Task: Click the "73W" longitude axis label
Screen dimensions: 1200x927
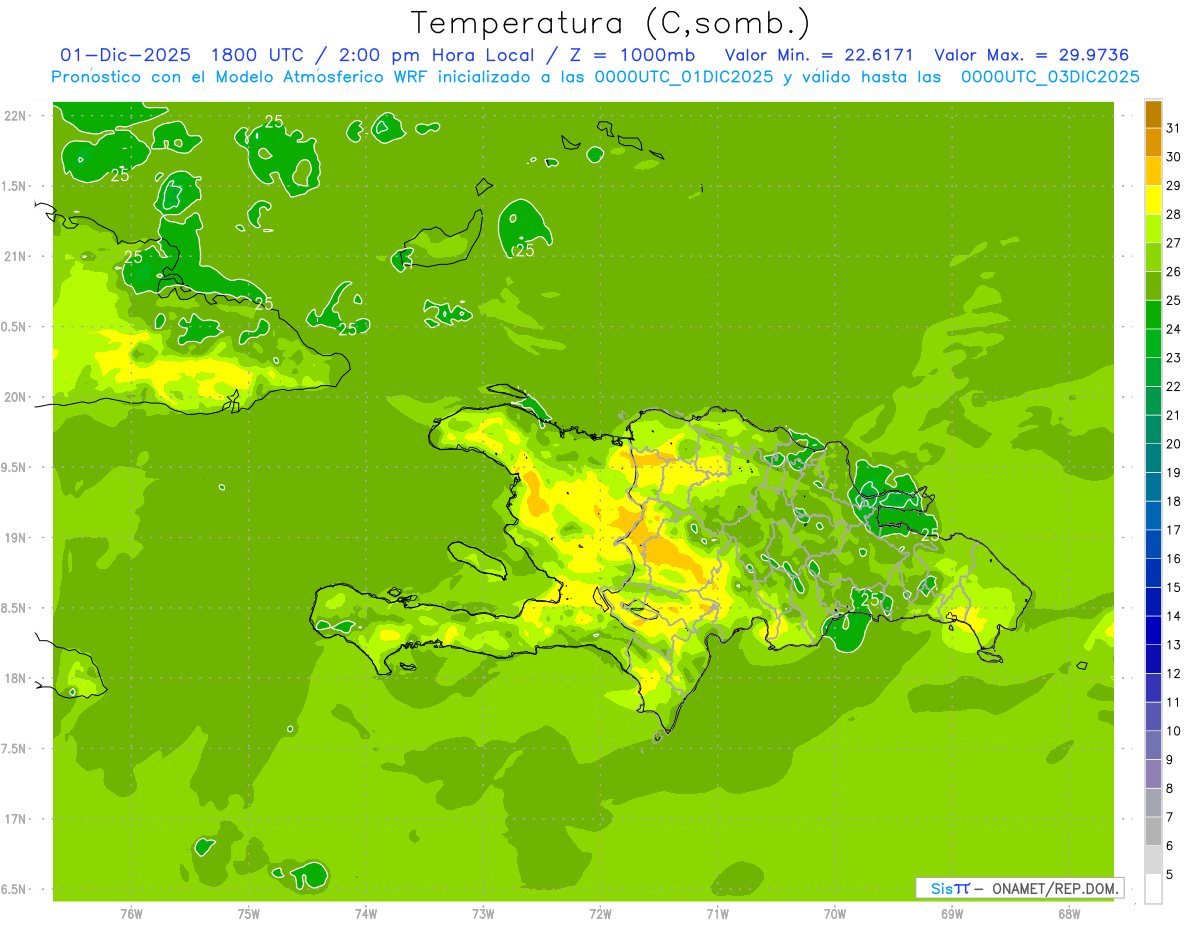Action: pyautogui.click(x=483, y=914)
